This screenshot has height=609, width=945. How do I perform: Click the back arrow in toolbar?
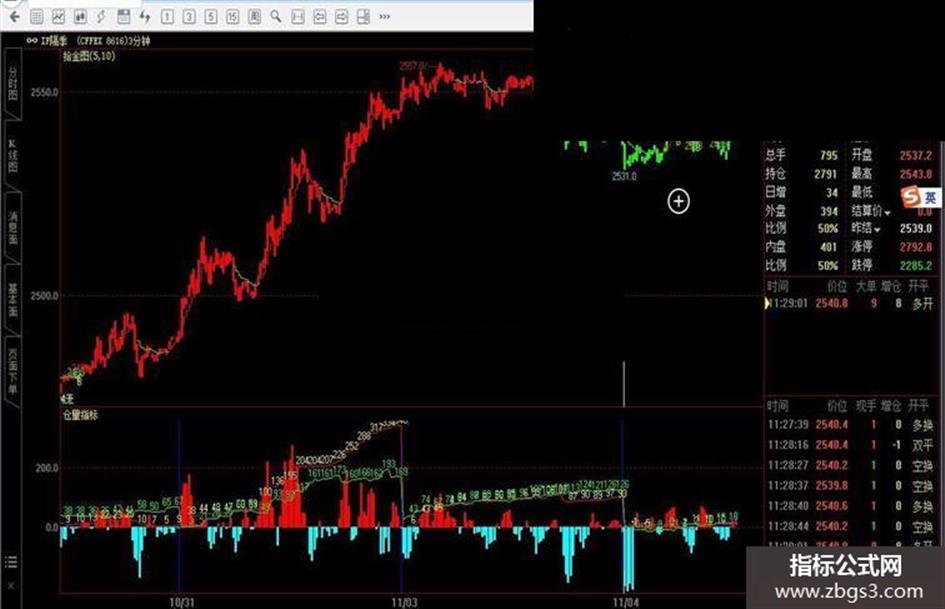14,16
